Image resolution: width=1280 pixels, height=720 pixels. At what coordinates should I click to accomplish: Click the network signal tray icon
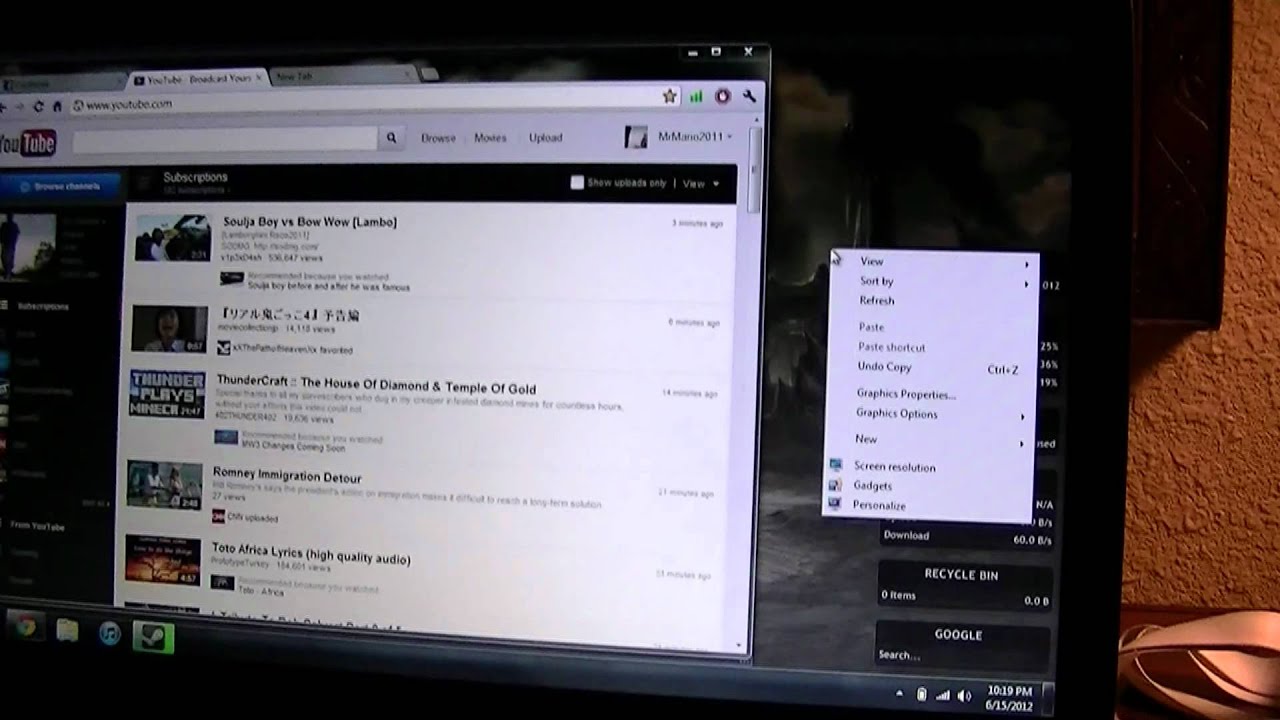(x=942, y=695)
